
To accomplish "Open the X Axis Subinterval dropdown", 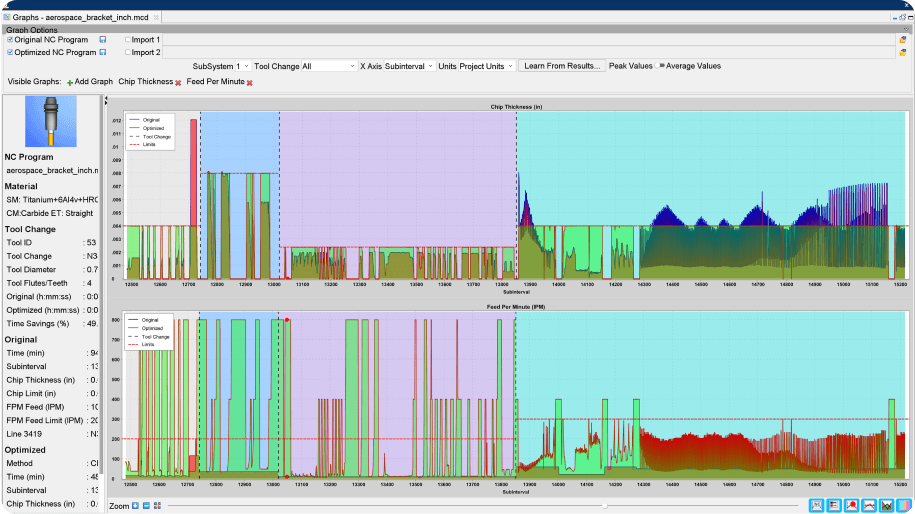I will tap(408, 66).
